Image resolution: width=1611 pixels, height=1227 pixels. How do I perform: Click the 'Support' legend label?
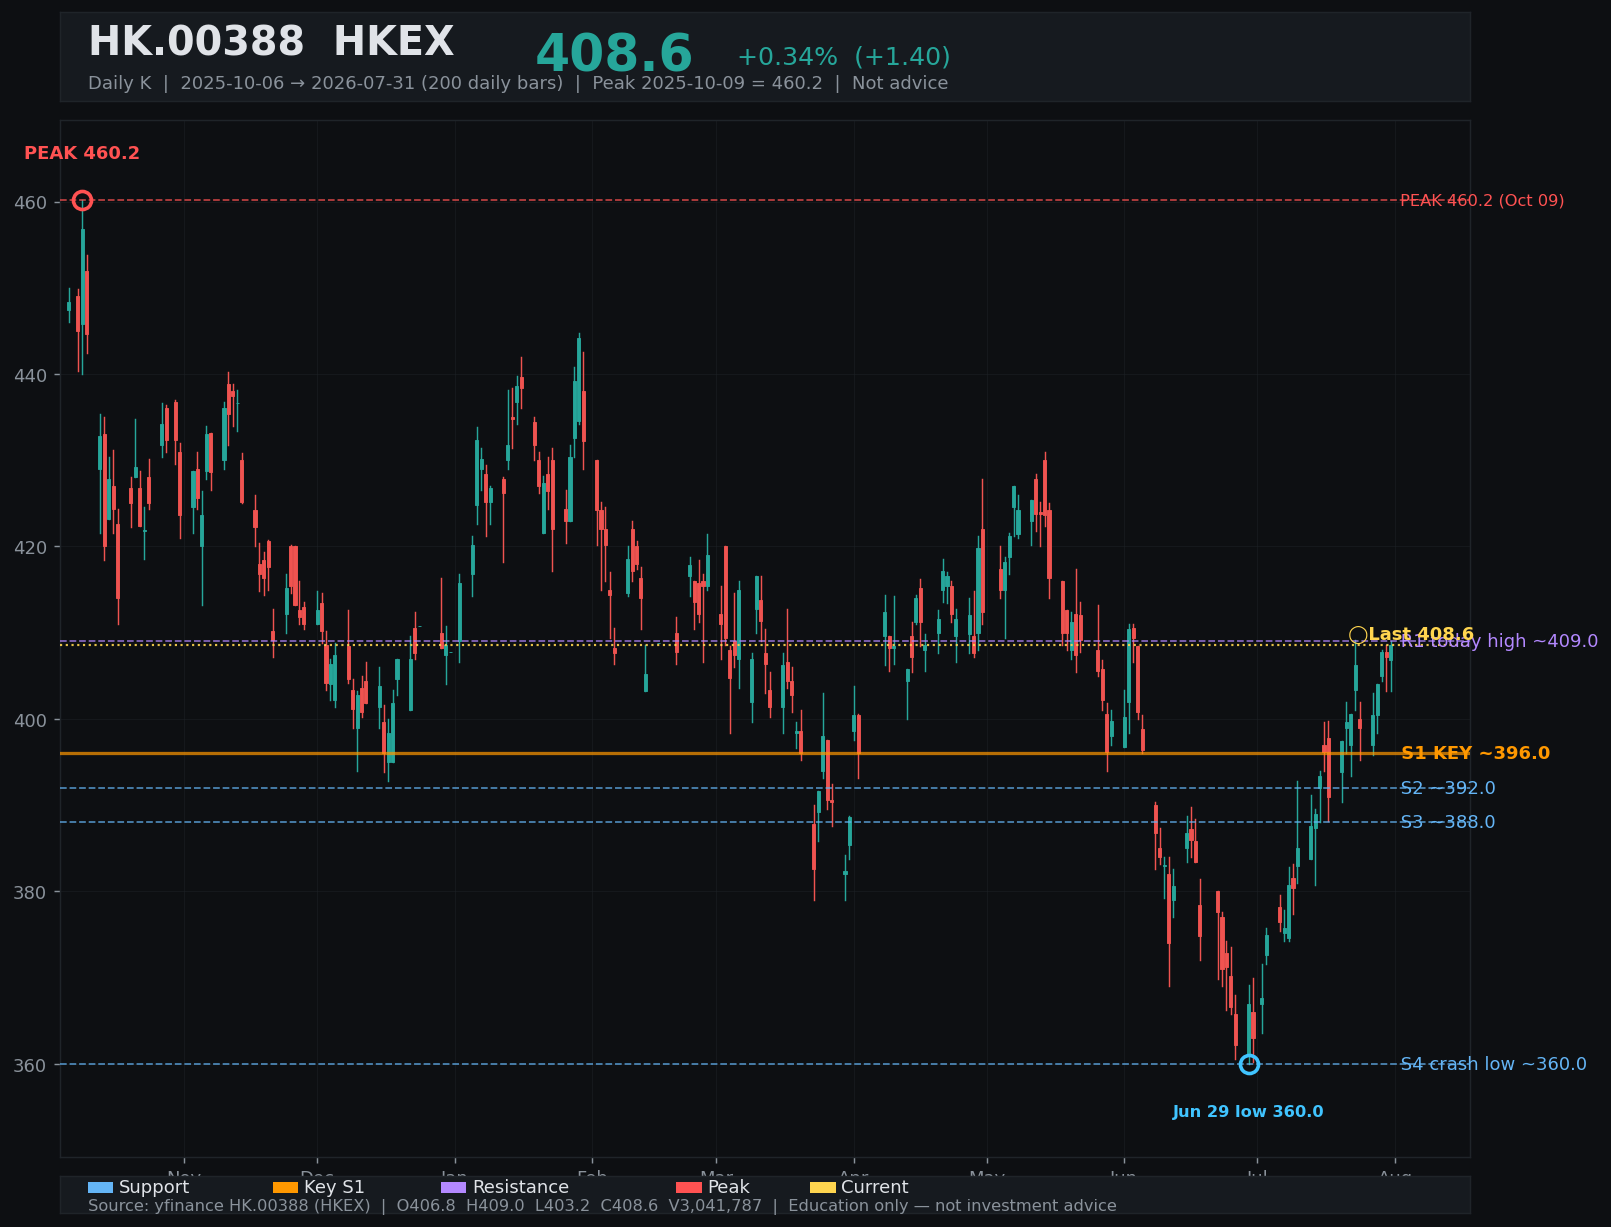pos(154,1188)
